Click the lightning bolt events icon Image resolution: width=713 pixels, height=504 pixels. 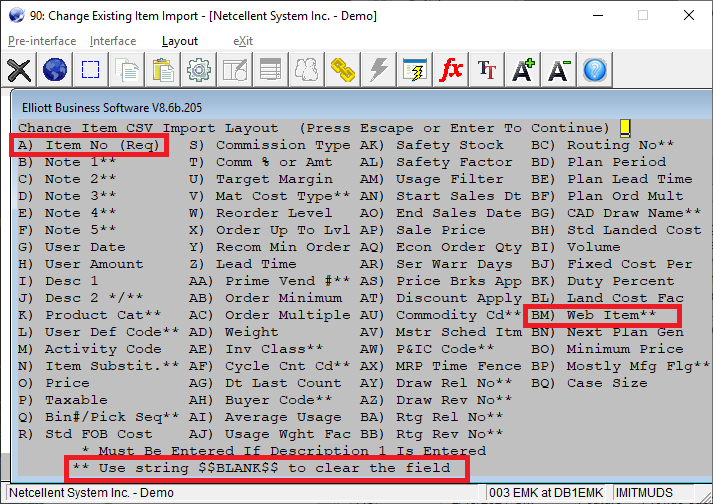pyautogui.click(x=378, y=70)
